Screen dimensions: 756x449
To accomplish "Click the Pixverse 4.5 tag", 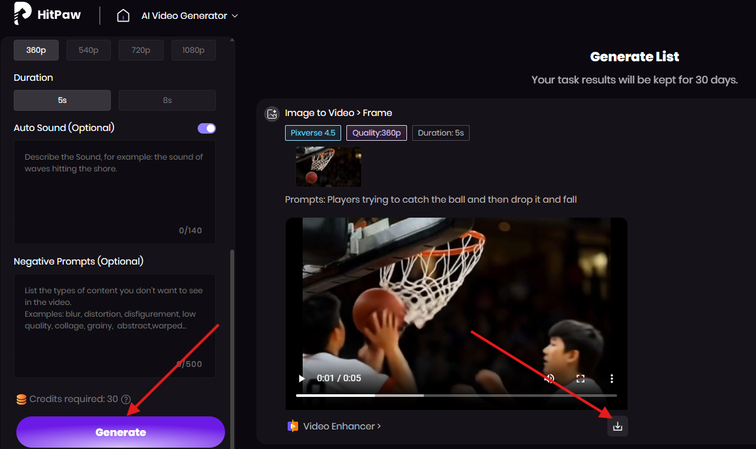I will (x=313, y=133).
